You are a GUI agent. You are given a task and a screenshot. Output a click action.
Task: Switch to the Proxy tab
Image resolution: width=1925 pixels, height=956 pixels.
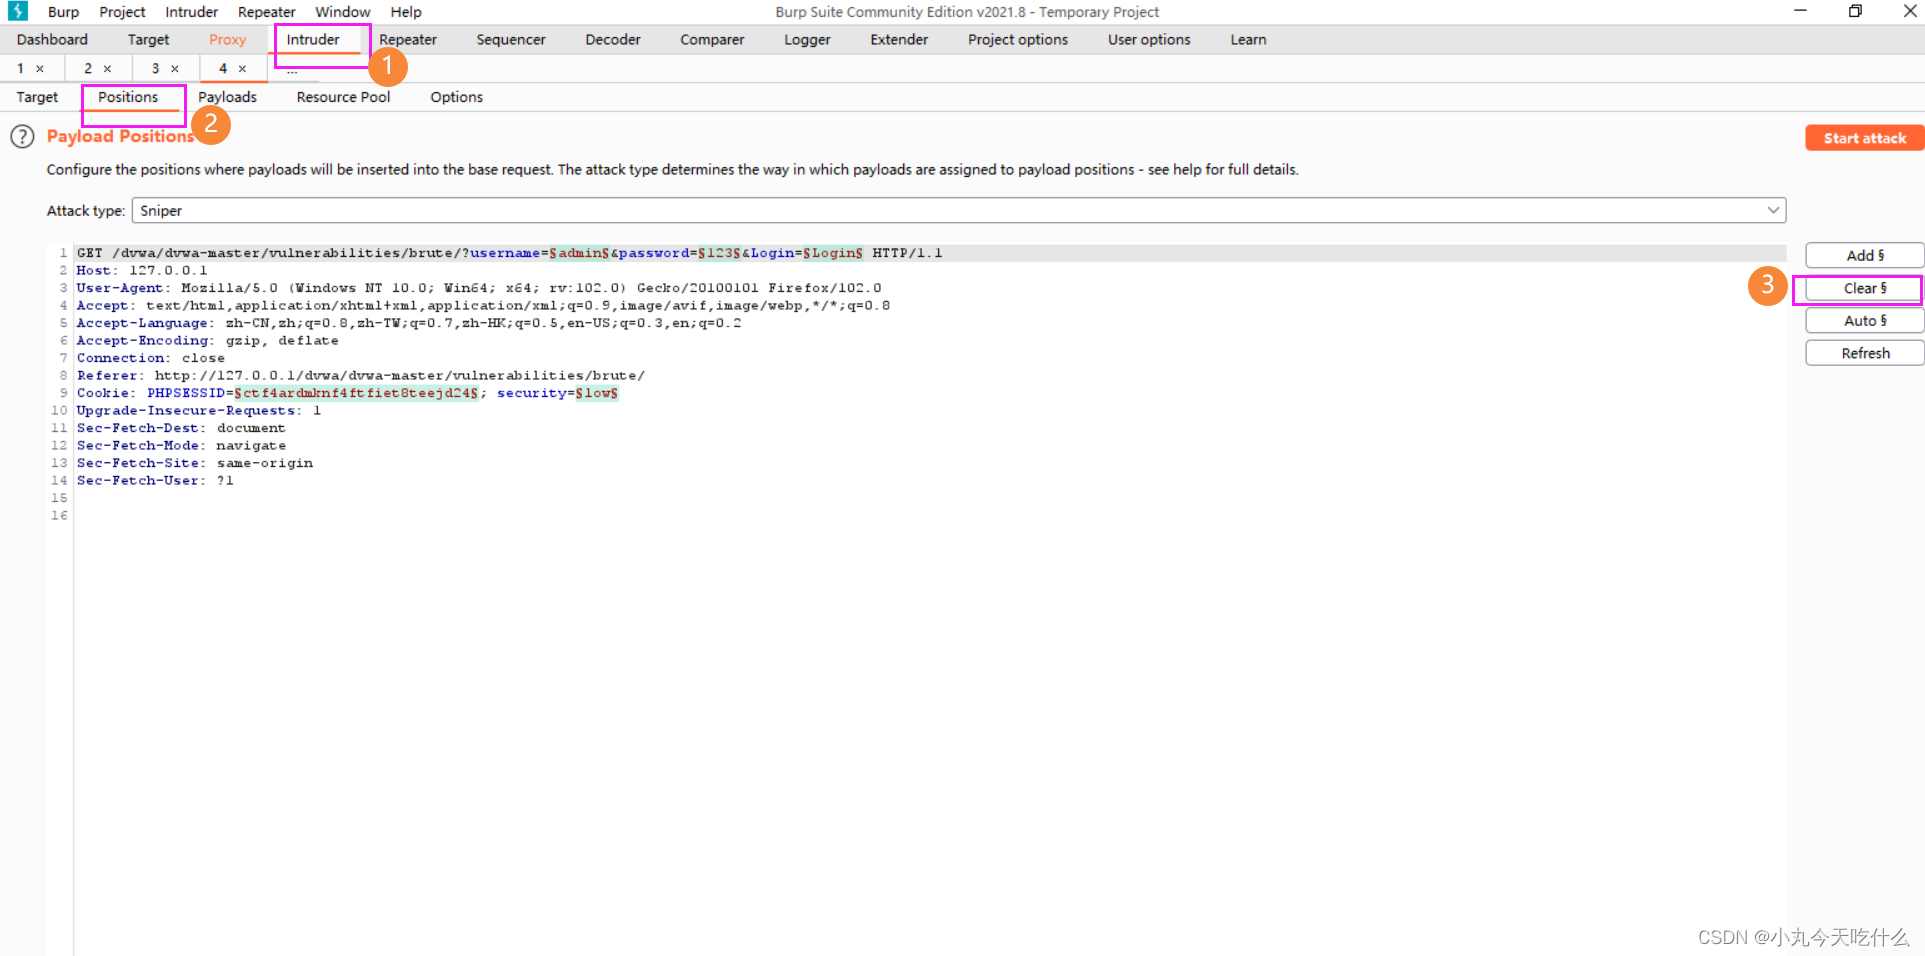(x=227, y=40)
